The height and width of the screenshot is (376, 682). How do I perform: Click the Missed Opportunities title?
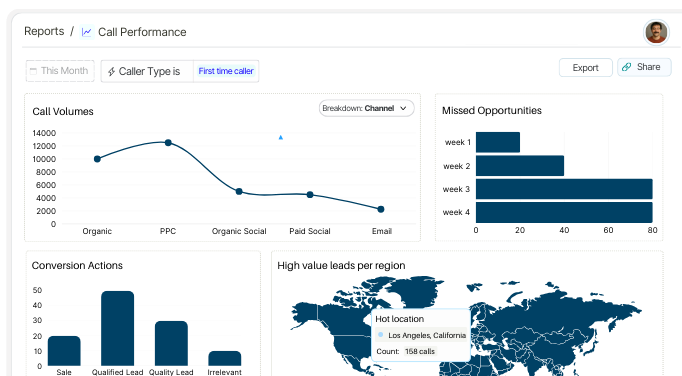tap(491, 111)
